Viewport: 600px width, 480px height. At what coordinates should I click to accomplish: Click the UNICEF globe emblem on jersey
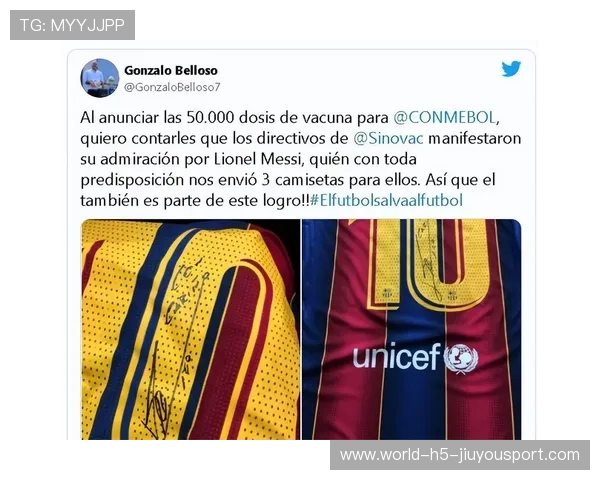461,358
